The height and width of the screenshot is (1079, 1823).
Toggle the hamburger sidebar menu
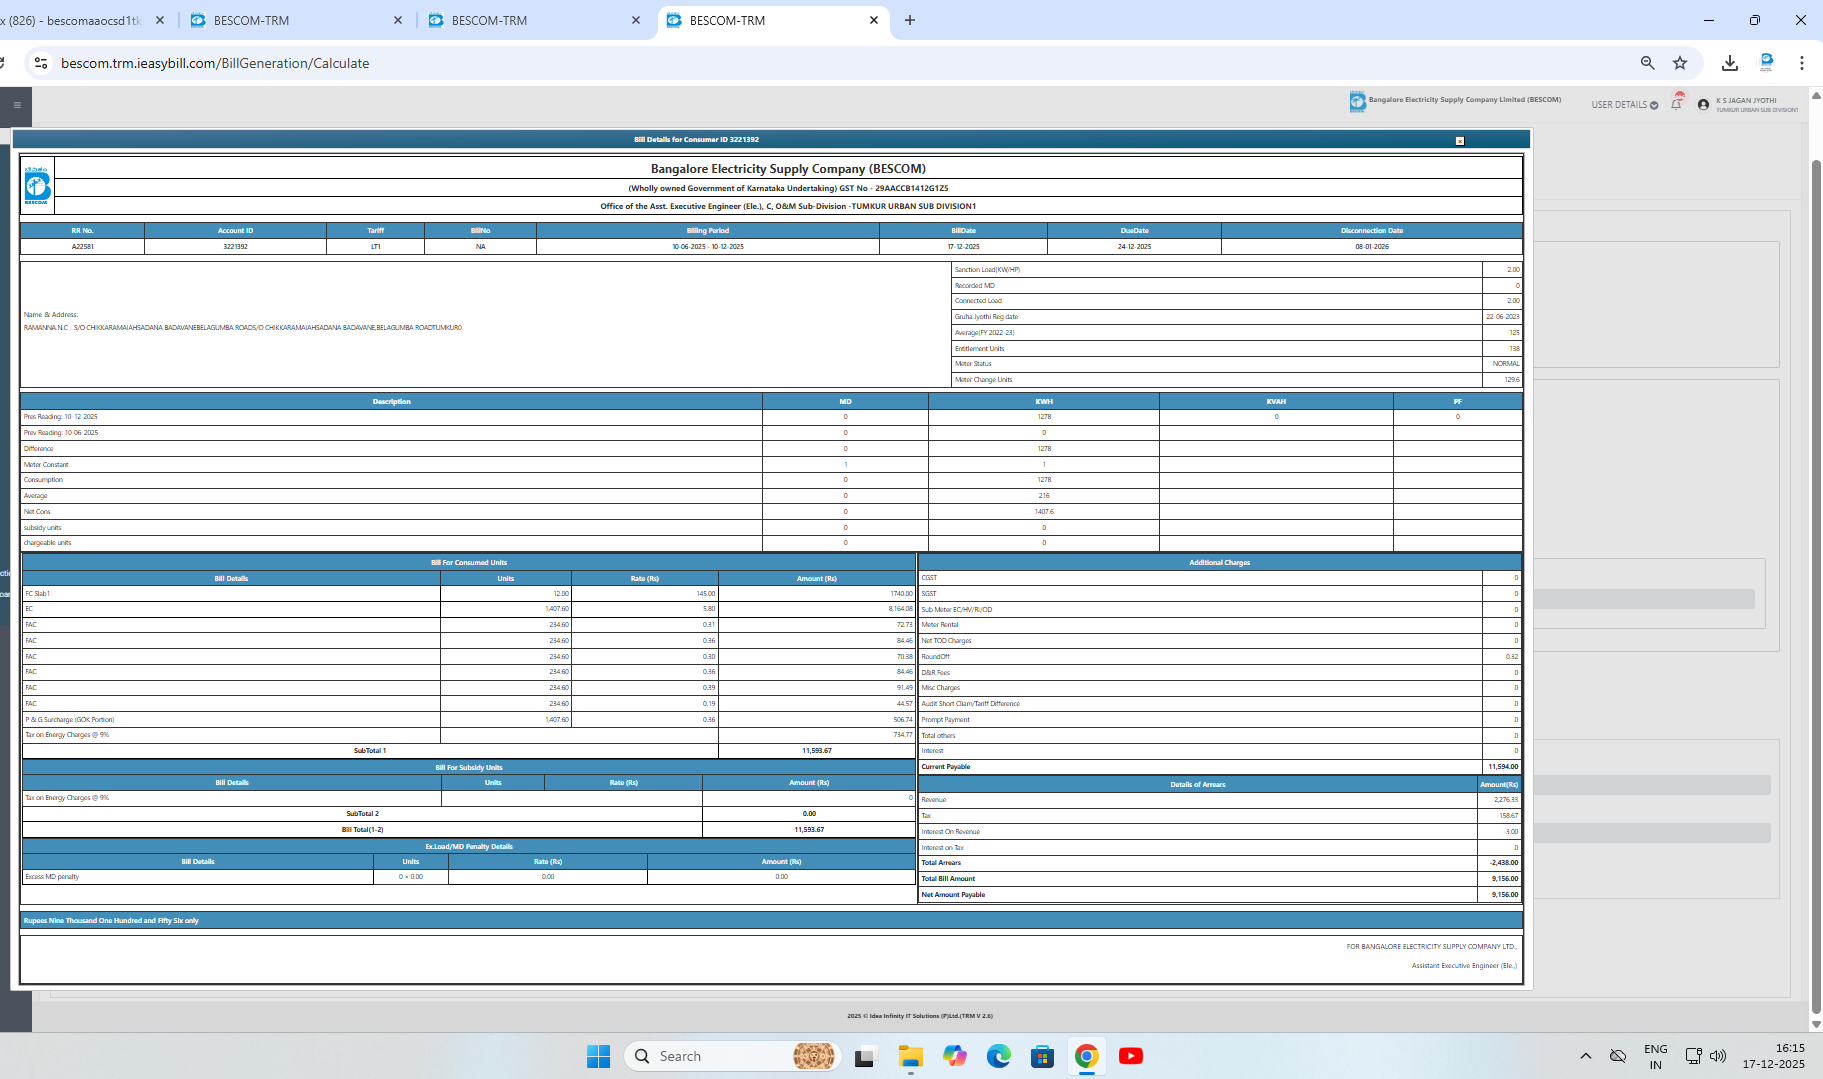17,105
